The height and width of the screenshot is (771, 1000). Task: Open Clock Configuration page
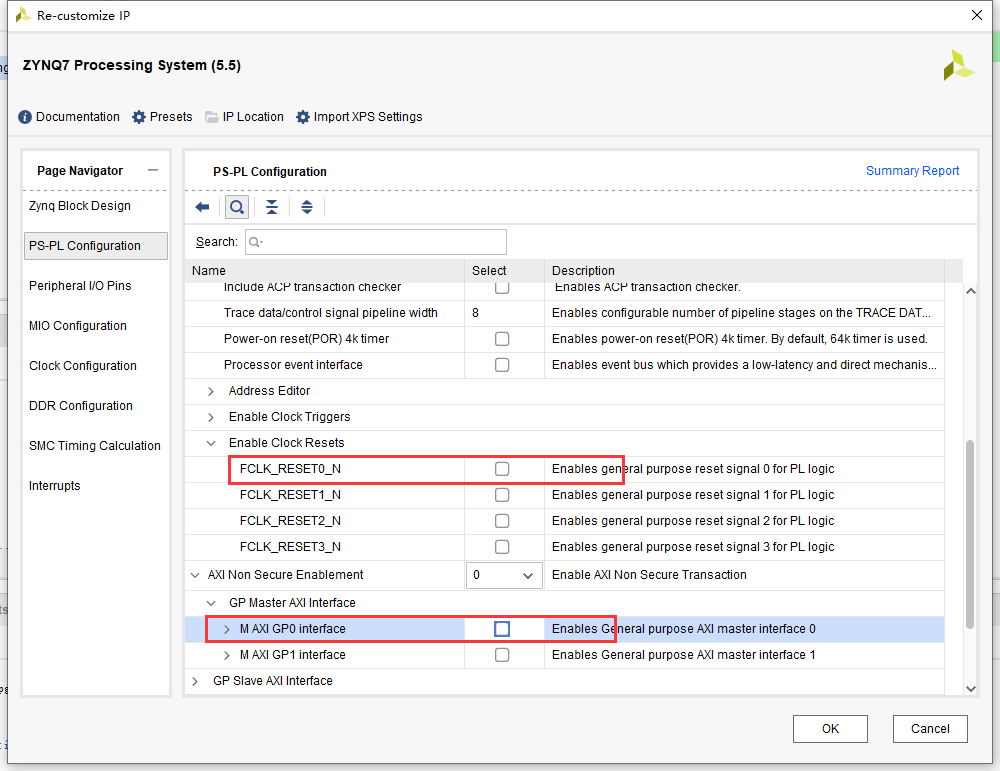tap(83, 366)
